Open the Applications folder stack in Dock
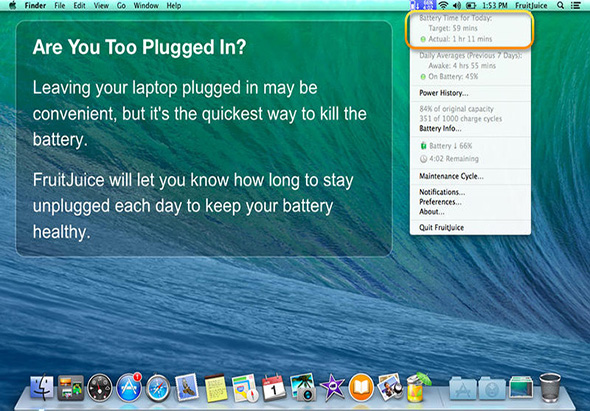The image size is (590, 411). coord(463,388)
